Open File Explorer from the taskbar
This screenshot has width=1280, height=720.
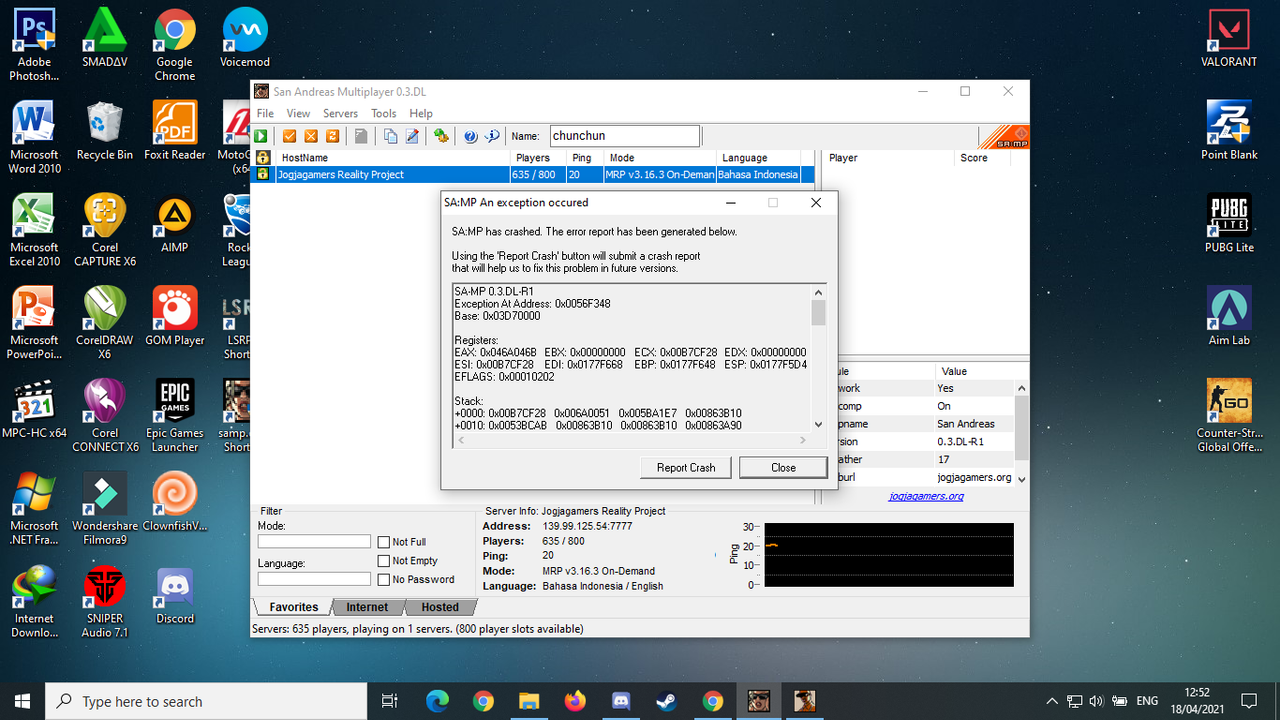pyautogui.click(x=528, y=701)
